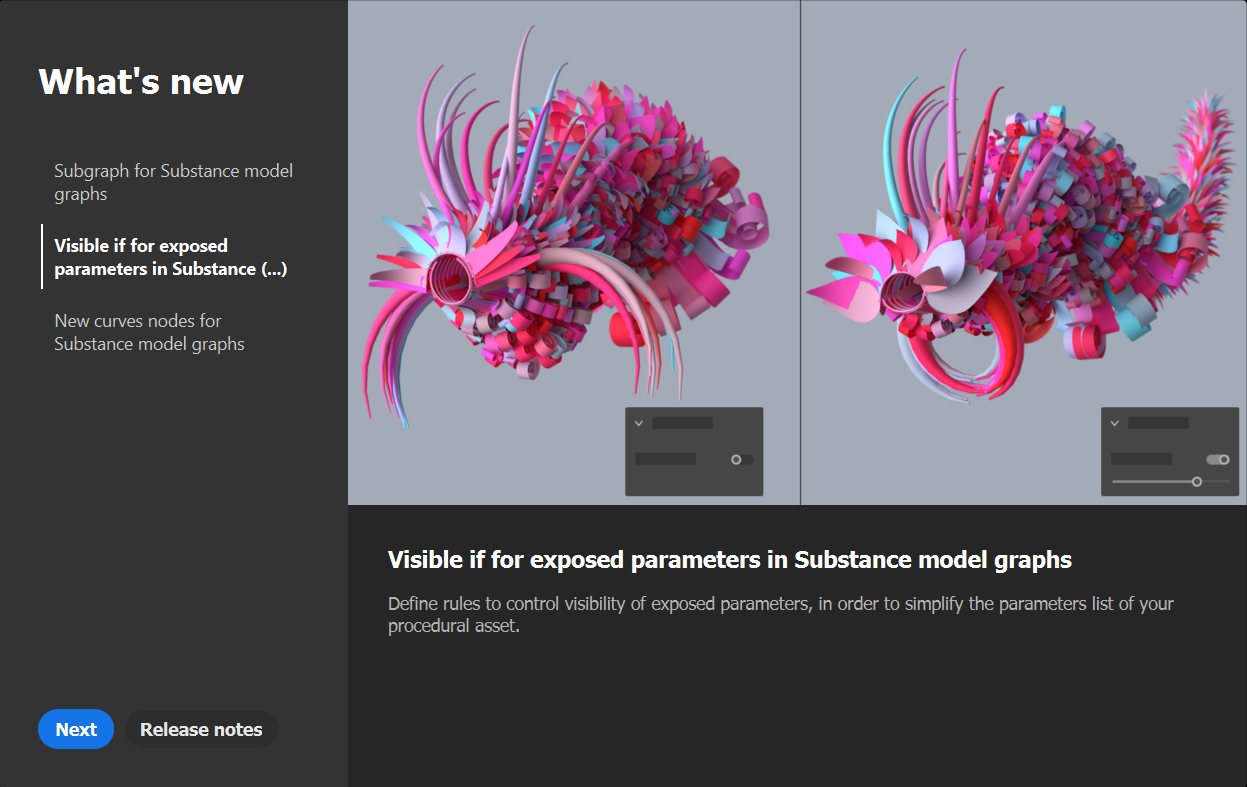Click the "Define rules to control visibility" description

781,616
